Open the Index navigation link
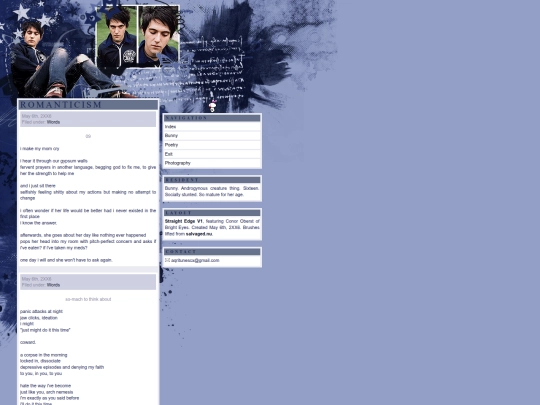The width and height of the screenshot is (540, 405). click(212, 127)
